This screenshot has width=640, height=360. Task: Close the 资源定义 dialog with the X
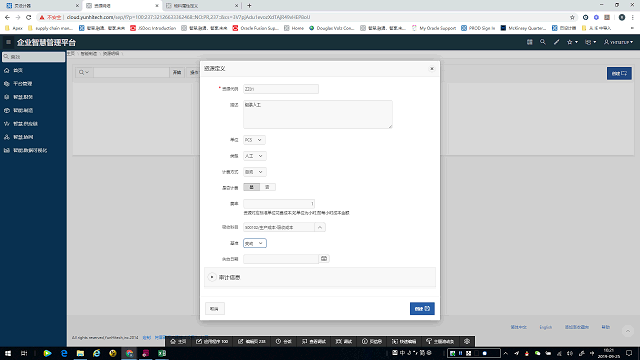(432, 69)
